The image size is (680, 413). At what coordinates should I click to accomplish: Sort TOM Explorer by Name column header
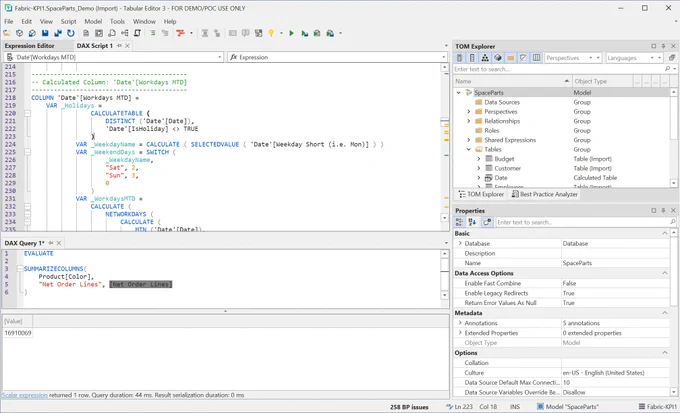(x=513, y=81)
